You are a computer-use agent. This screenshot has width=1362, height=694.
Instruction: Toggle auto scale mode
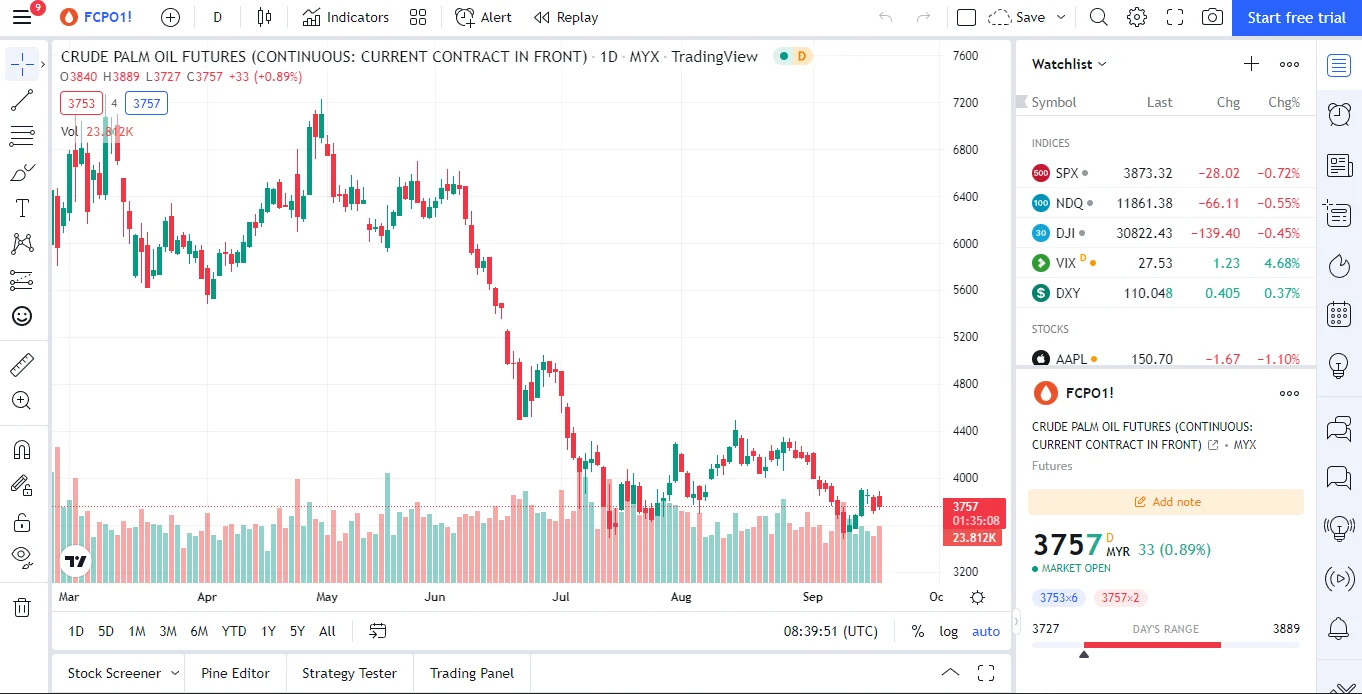click(x=986, y=631)
